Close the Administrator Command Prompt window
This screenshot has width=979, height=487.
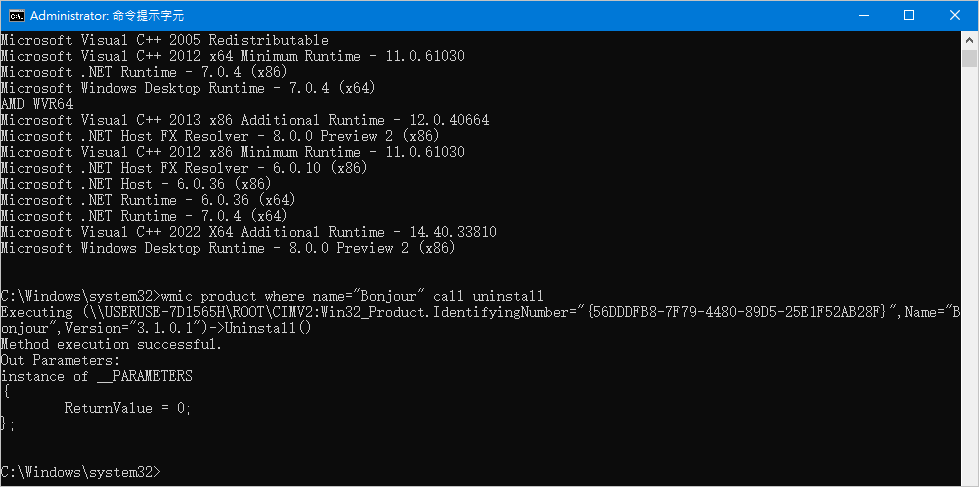(955, 15)
